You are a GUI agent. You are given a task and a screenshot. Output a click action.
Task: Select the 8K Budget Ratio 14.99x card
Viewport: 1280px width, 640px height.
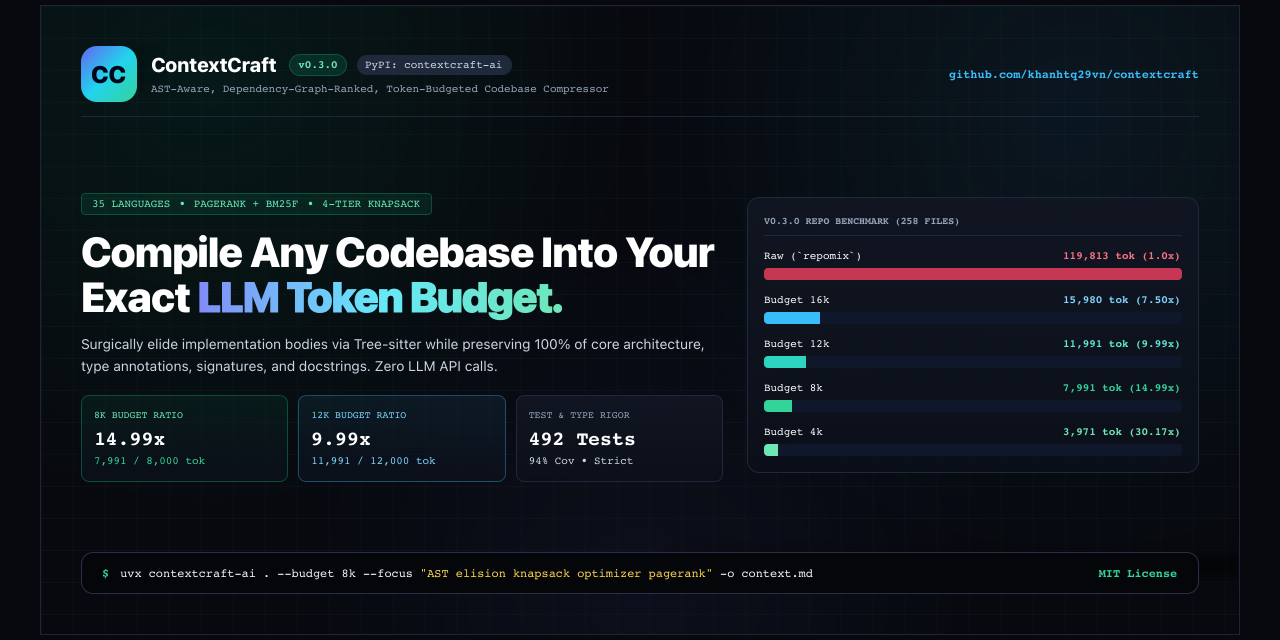click(x=184, y=439)
